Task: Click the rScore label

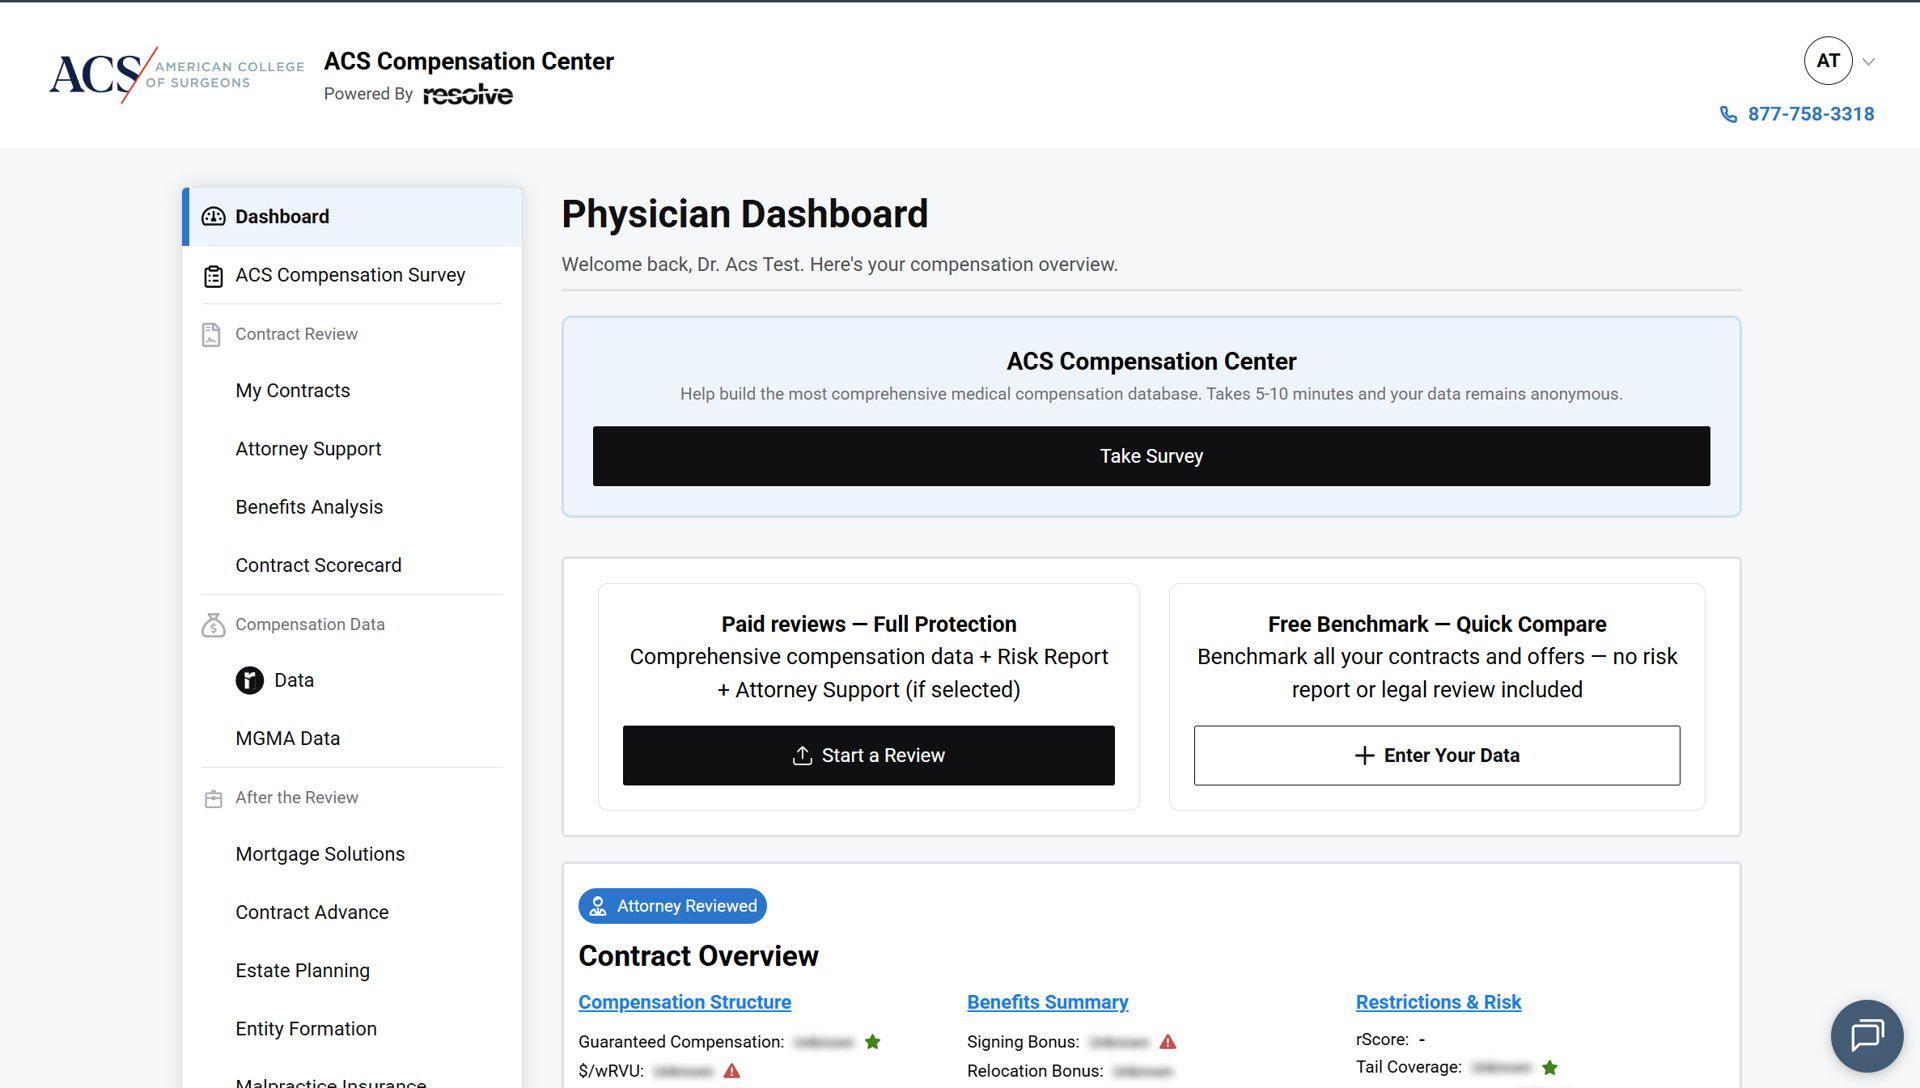Action: [x=1382, y=1040]
